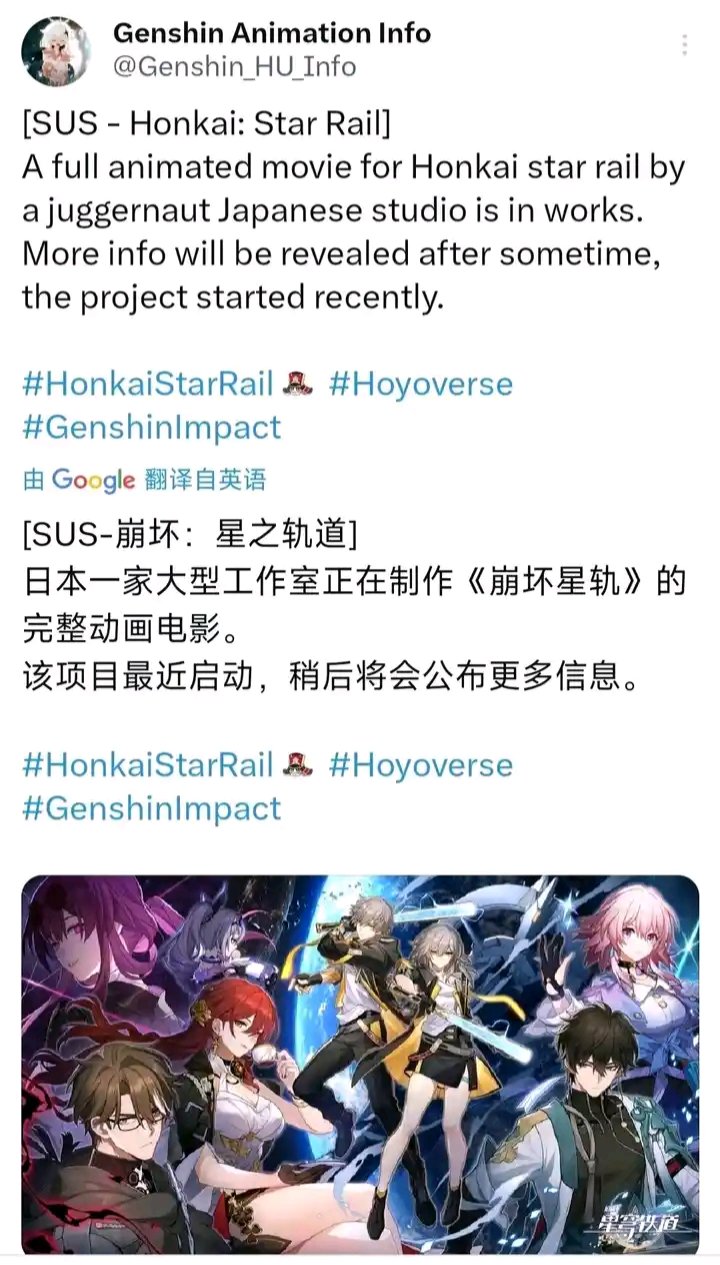Screen dimensions: 720x1265
Task: Tap the emoji icon after the translated #HonkaiStarRail
Action: [x=299, y=765]
